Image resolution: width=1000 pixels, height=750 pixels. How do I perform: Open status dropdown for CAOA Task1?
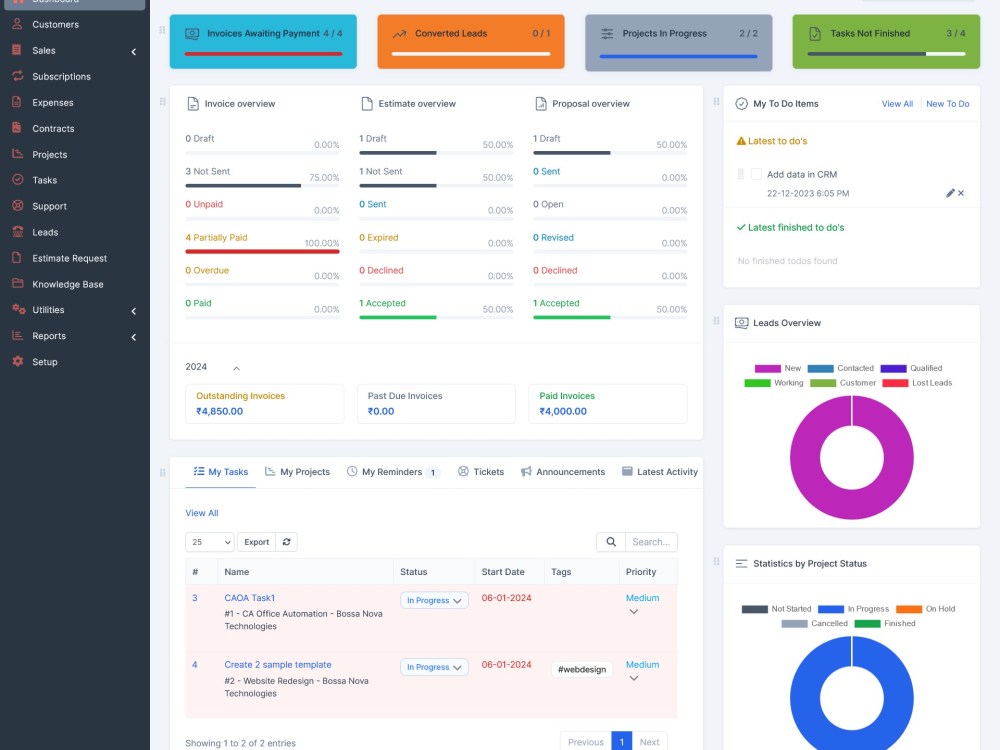point(434,600)
